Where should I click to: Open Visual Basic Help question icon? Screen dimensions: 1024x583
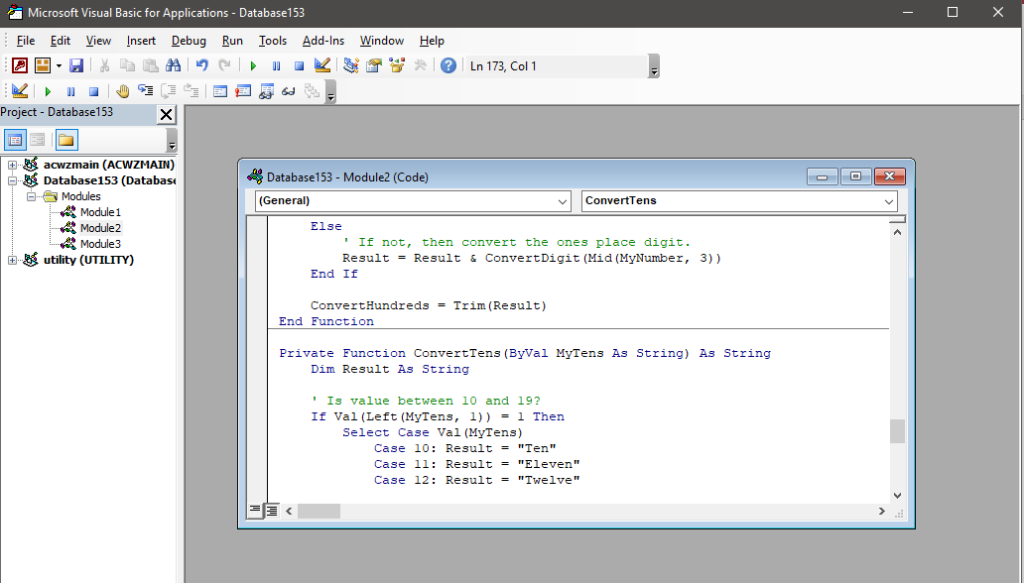tap(448, 65)
